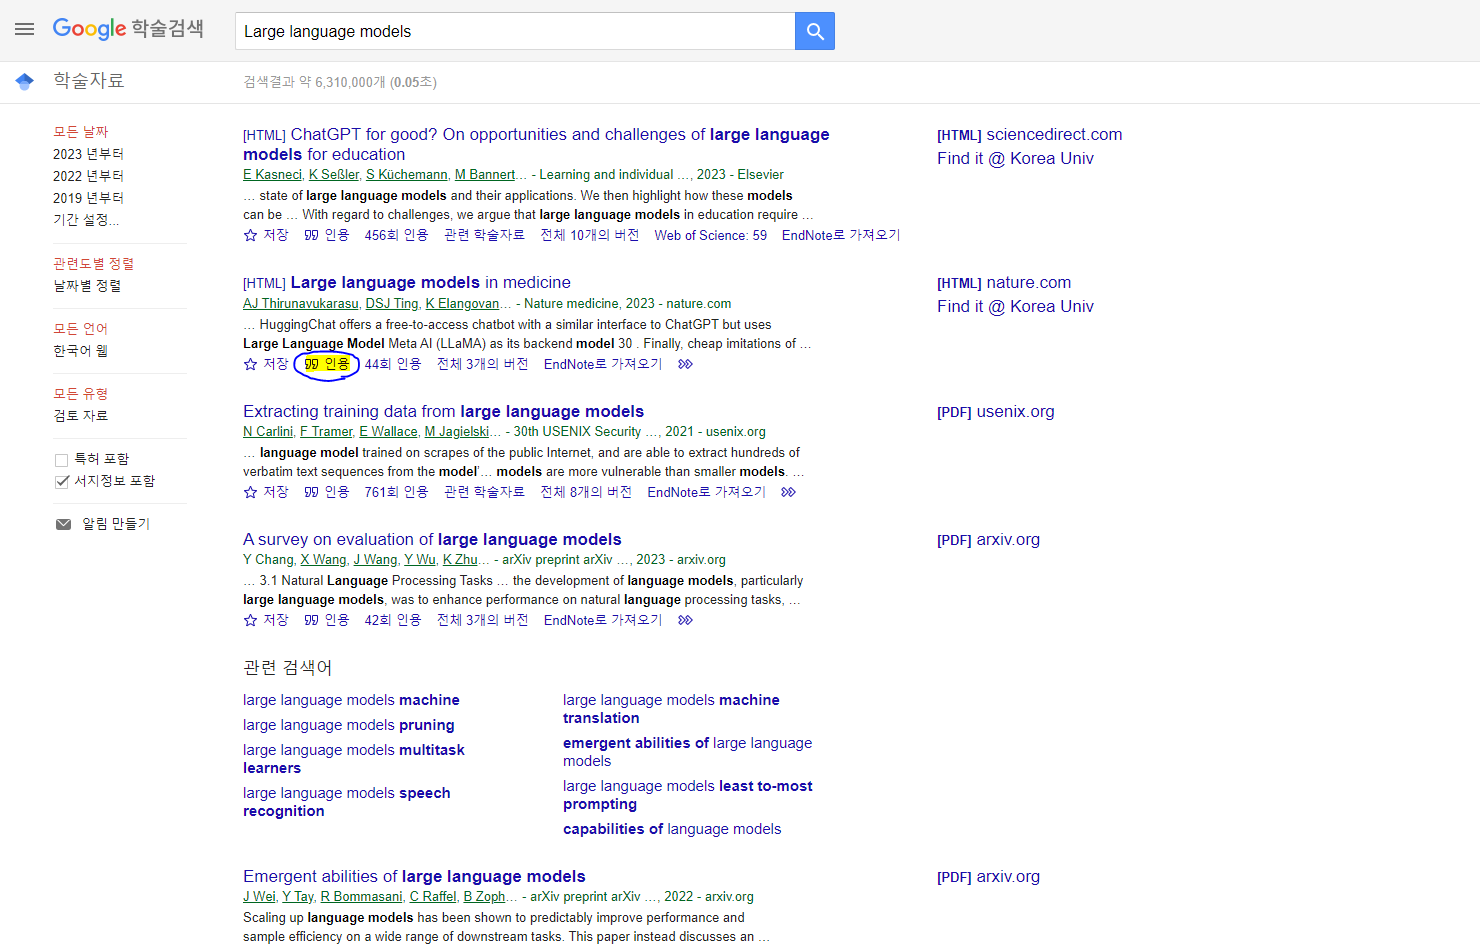
Task: Click the blue search magnifier button
Action: coord(815,31)
